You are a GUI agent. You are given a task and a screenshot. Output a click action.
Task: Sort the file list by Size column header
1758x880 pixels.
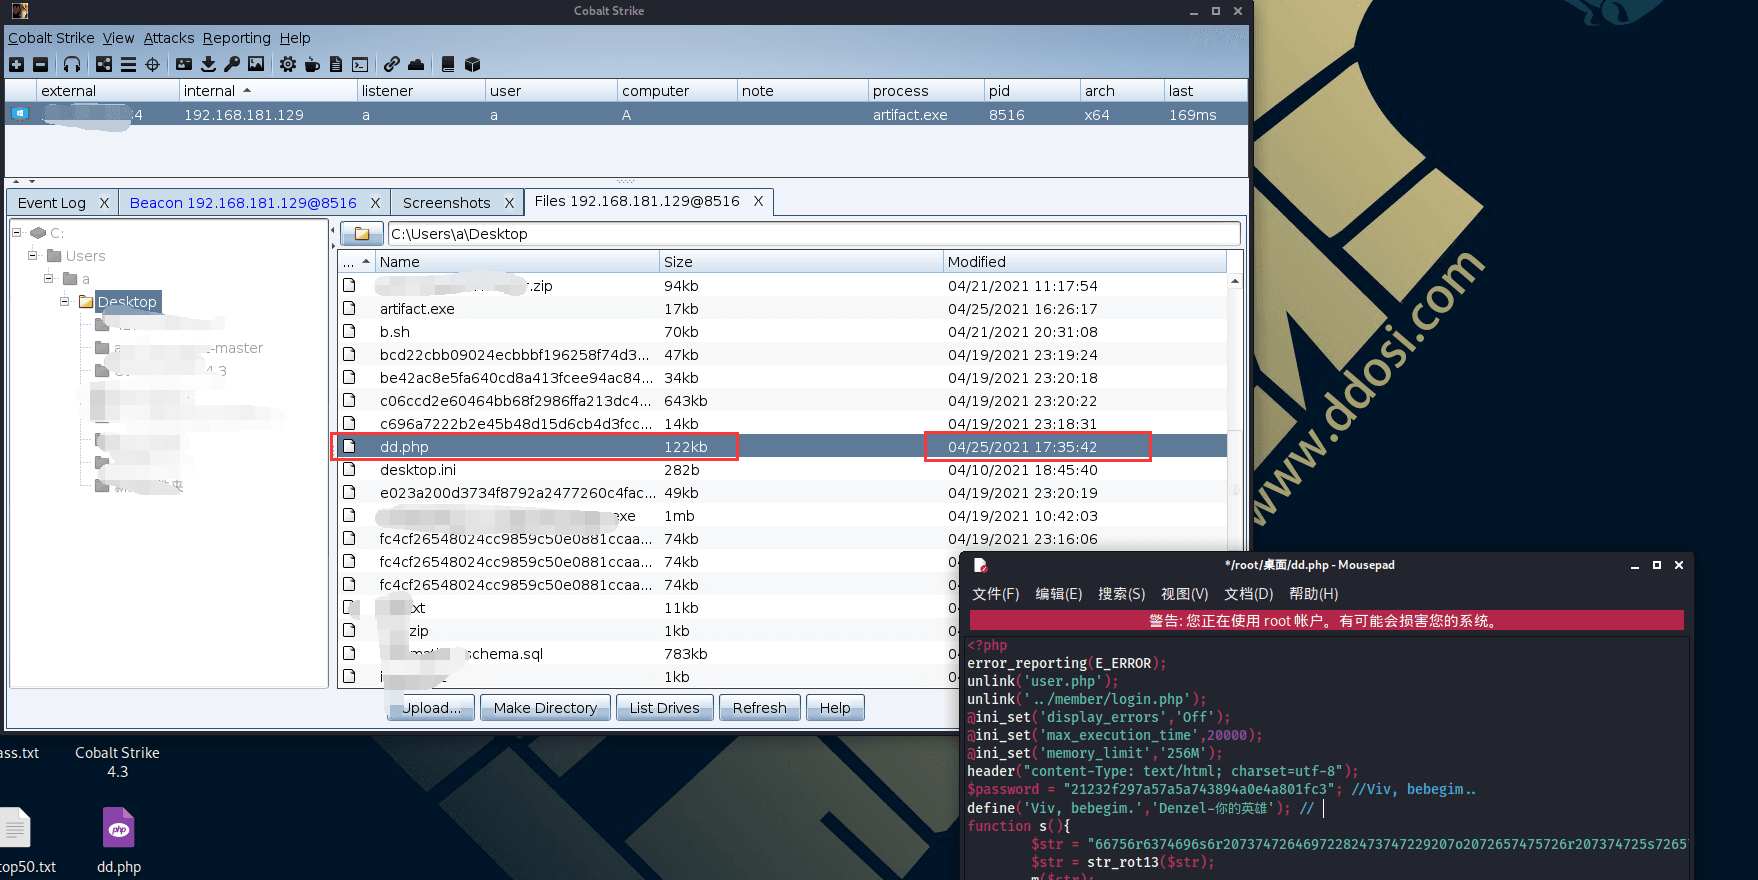click(800, 262)
